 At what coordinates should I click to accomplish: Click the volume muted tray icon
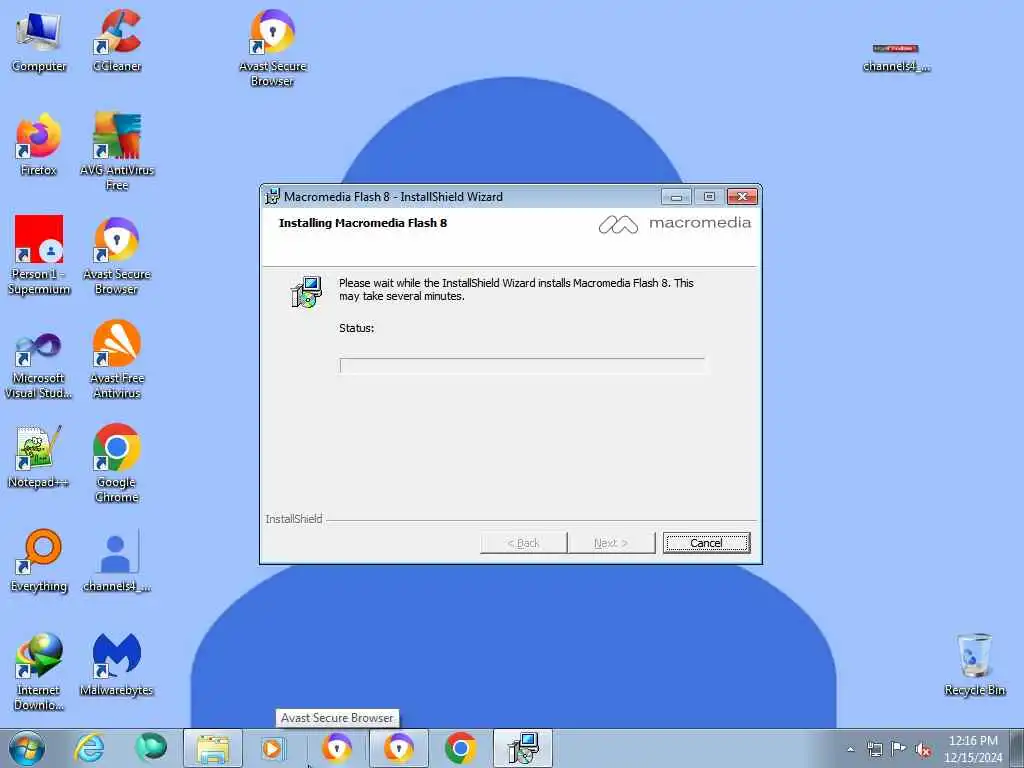coord(923,750)
